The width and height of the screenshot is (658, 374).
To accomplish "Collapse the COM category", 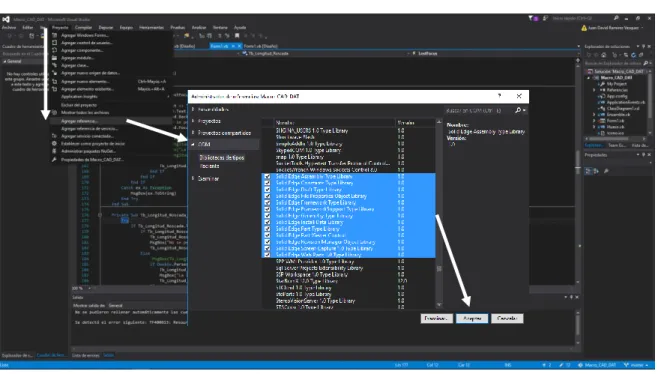I will pos(193,144).
